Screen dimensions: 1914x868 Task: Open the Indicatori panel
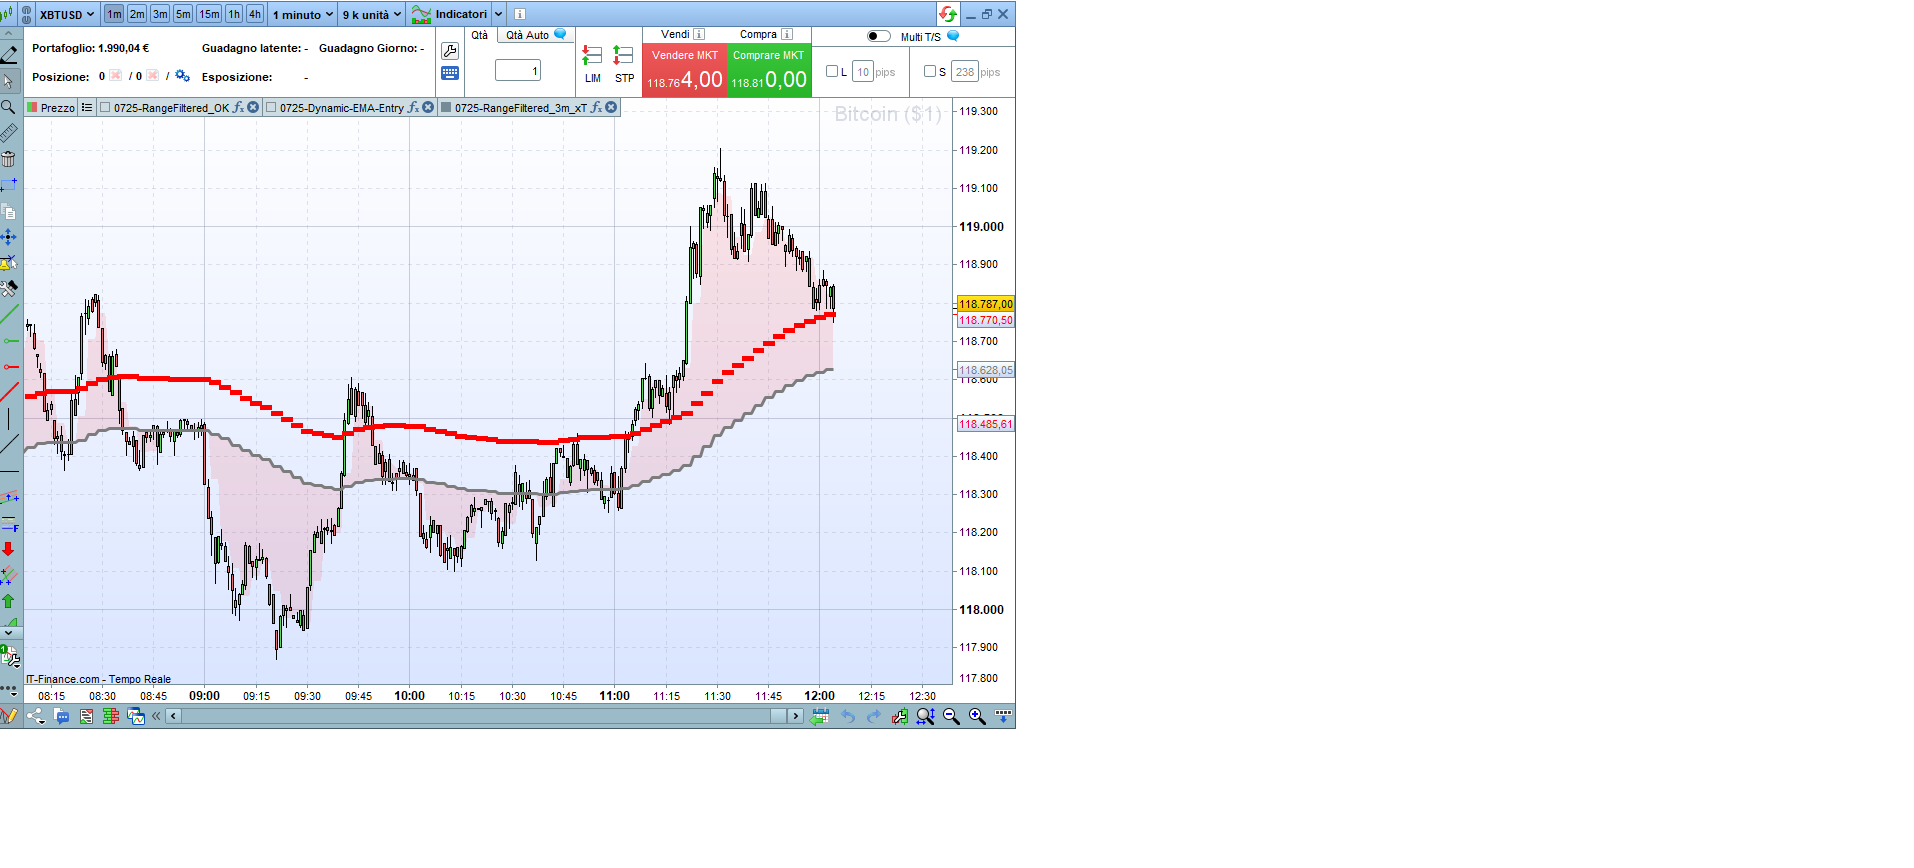tap(450, 14)
